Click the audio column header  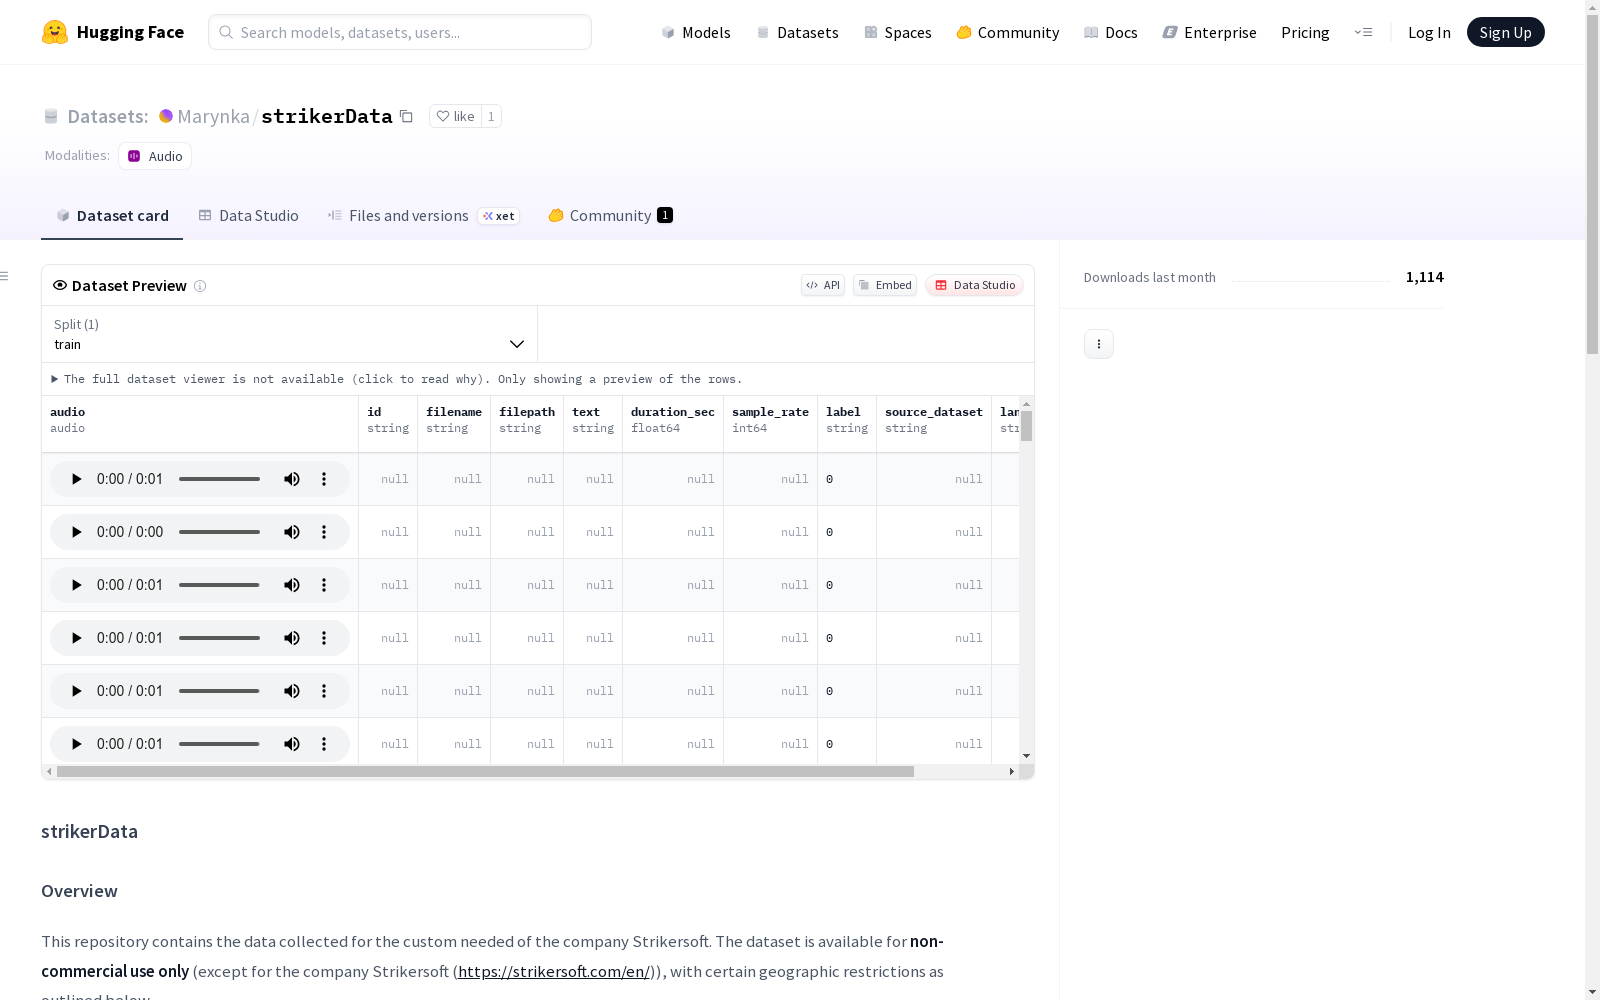[200, 424]
